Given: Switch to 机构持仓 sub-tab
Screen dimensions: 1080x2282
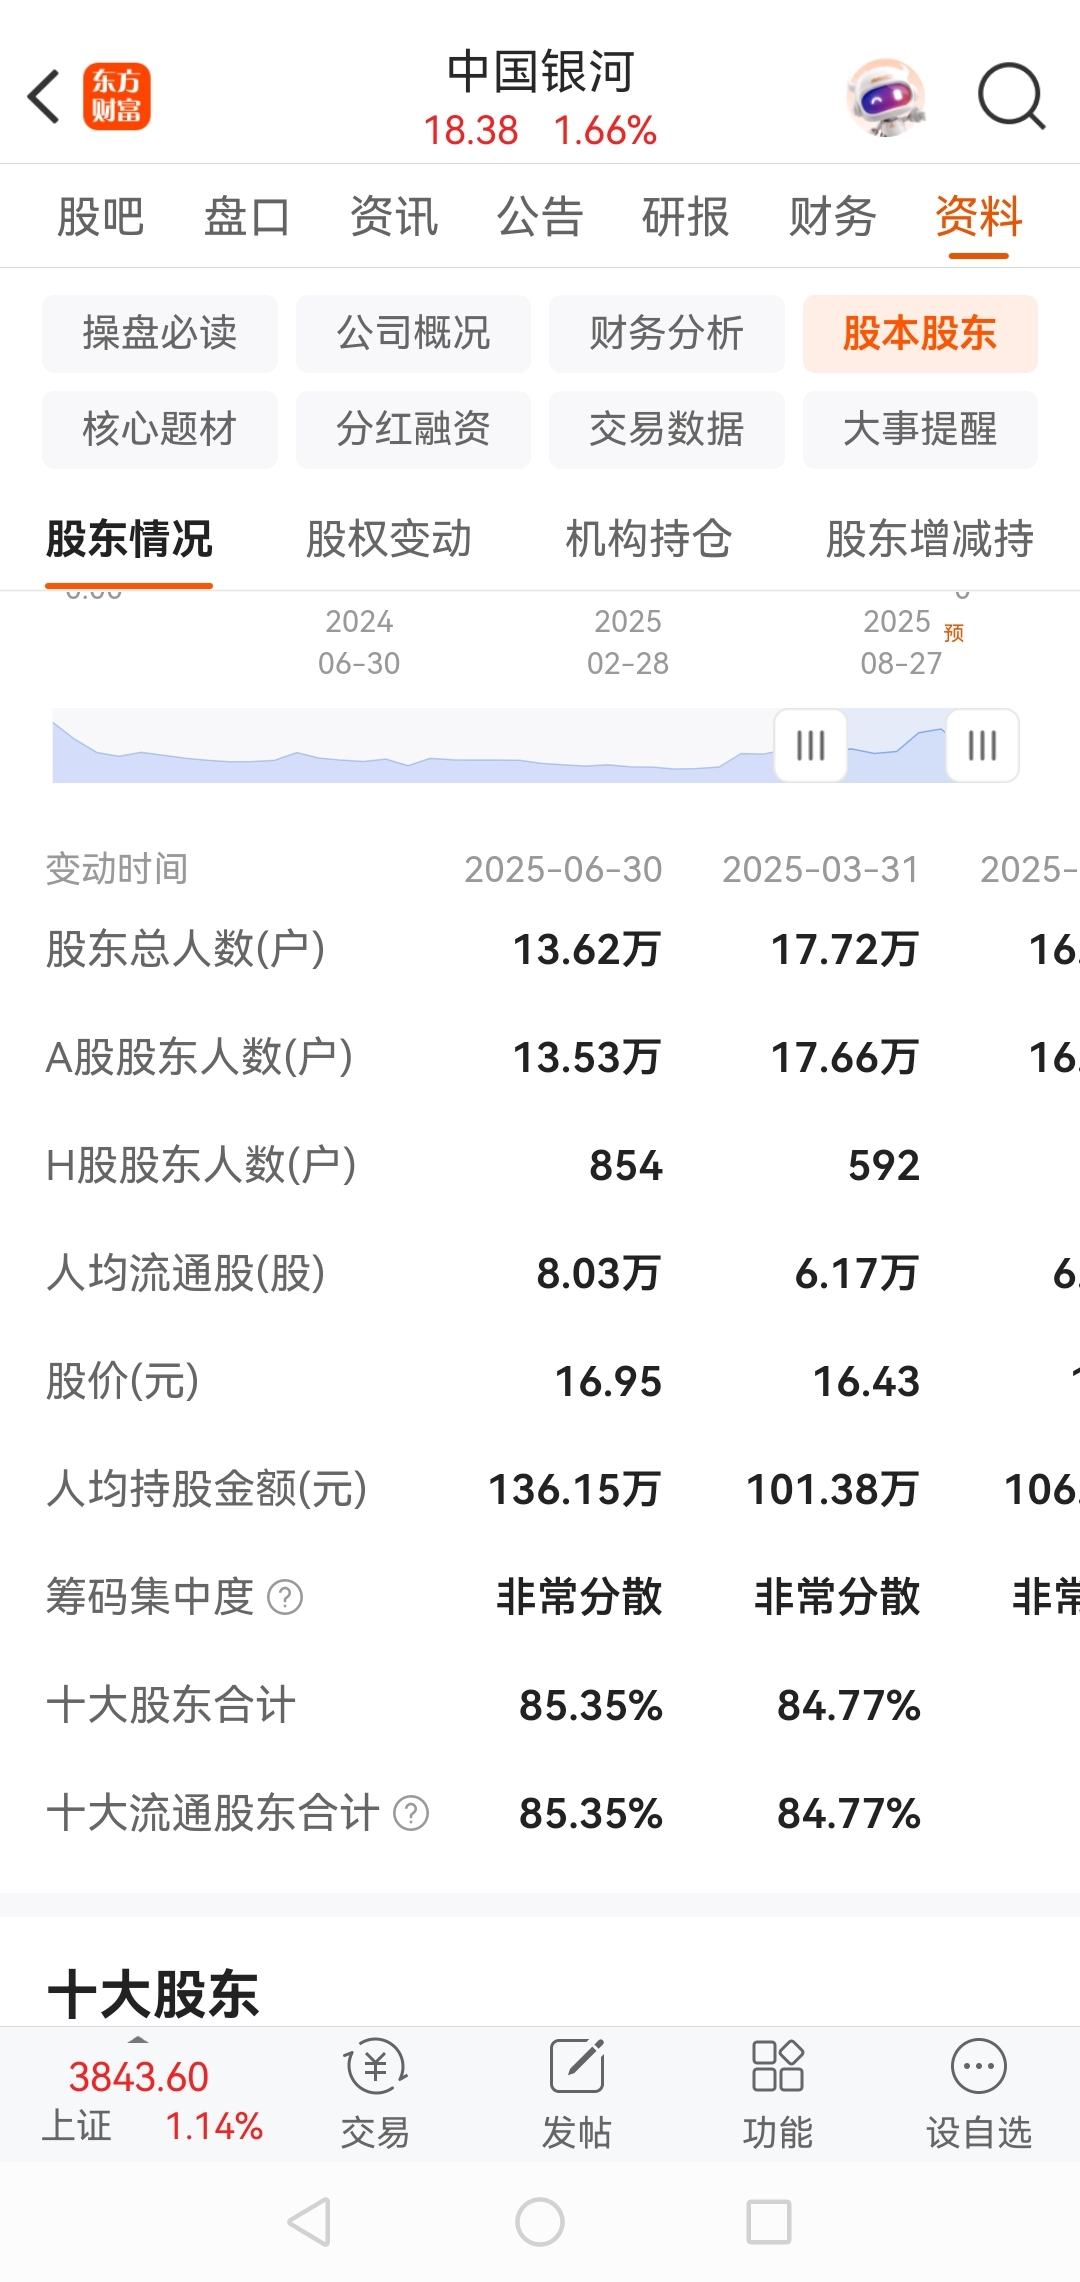Looking at the screenshot, I should click(648, 539).
